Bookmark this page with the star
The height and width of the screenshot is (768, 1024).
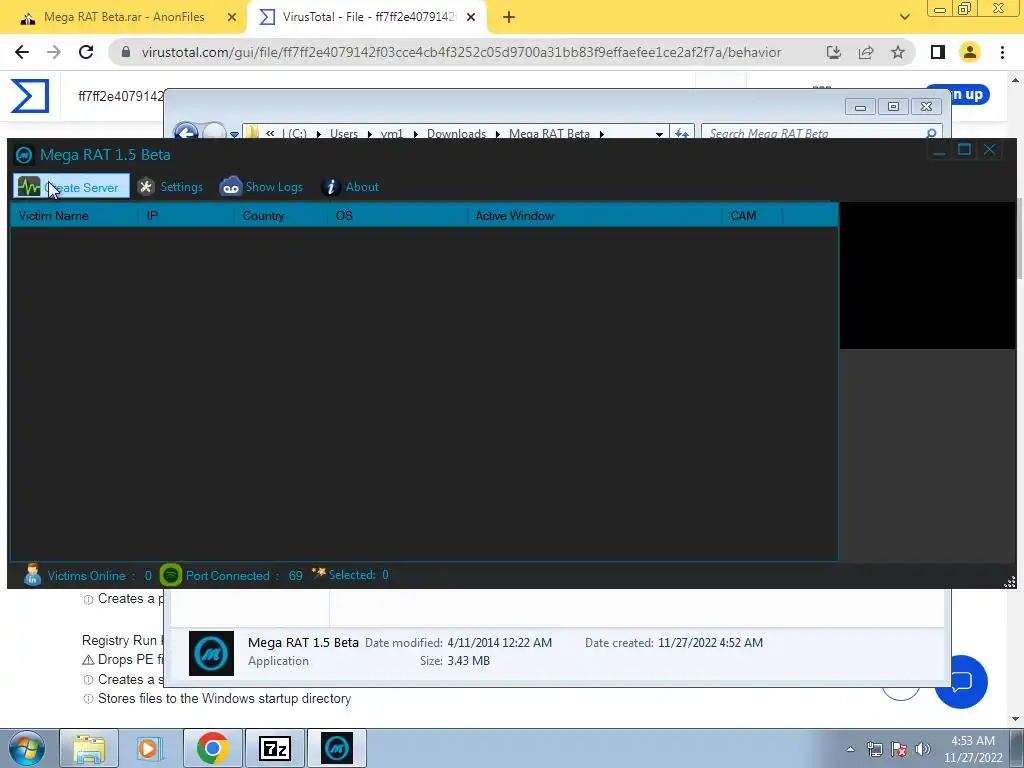click(x=898, y=52)
